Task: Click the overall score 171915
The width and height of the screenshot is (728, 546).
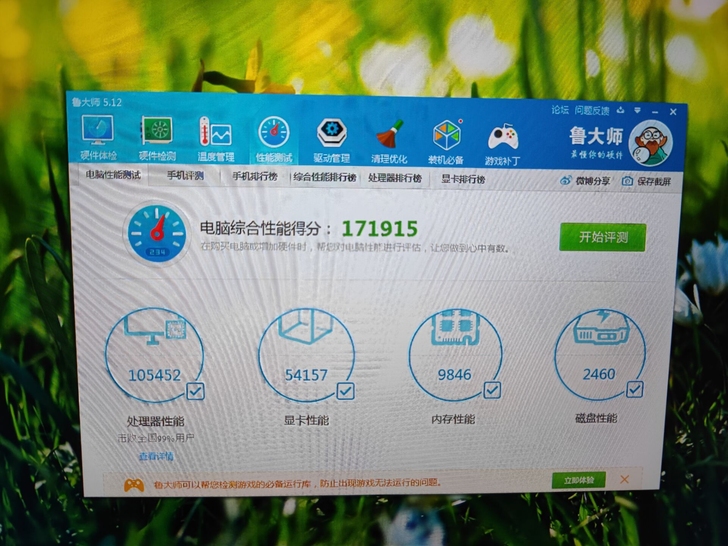Action: [x=380, y=229]
